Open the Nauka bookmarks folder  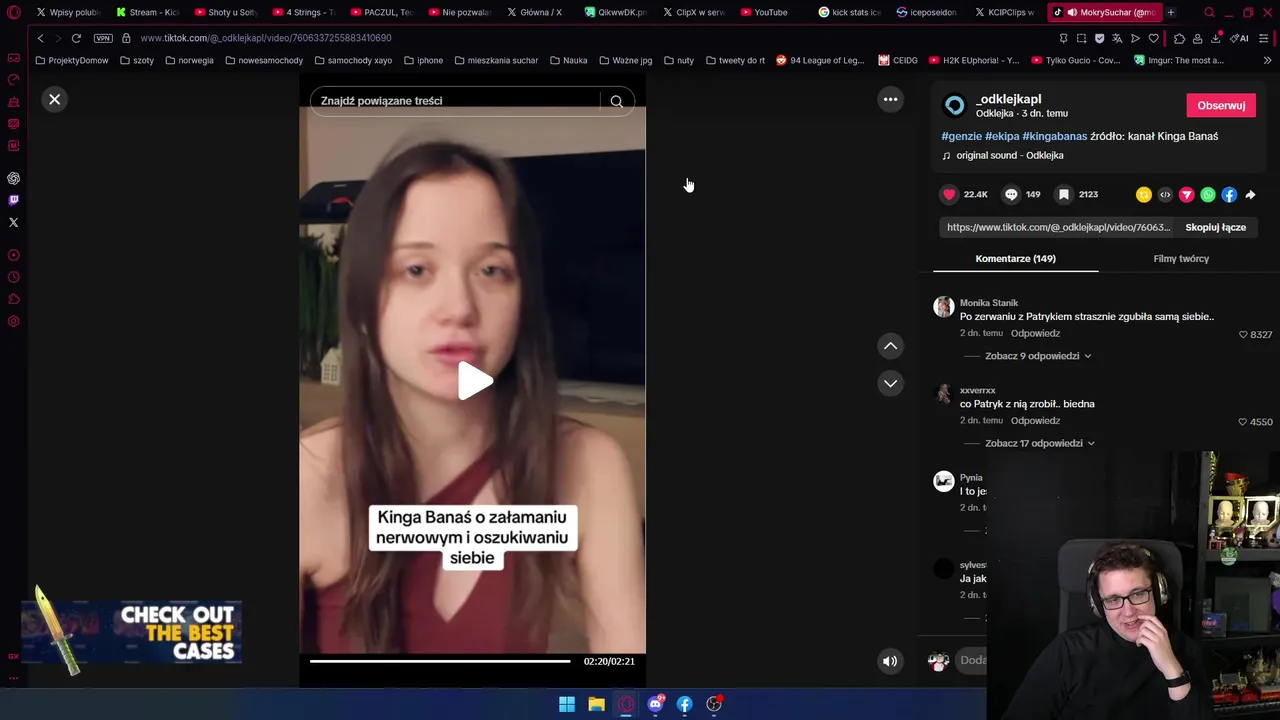[x=568, y=60]
